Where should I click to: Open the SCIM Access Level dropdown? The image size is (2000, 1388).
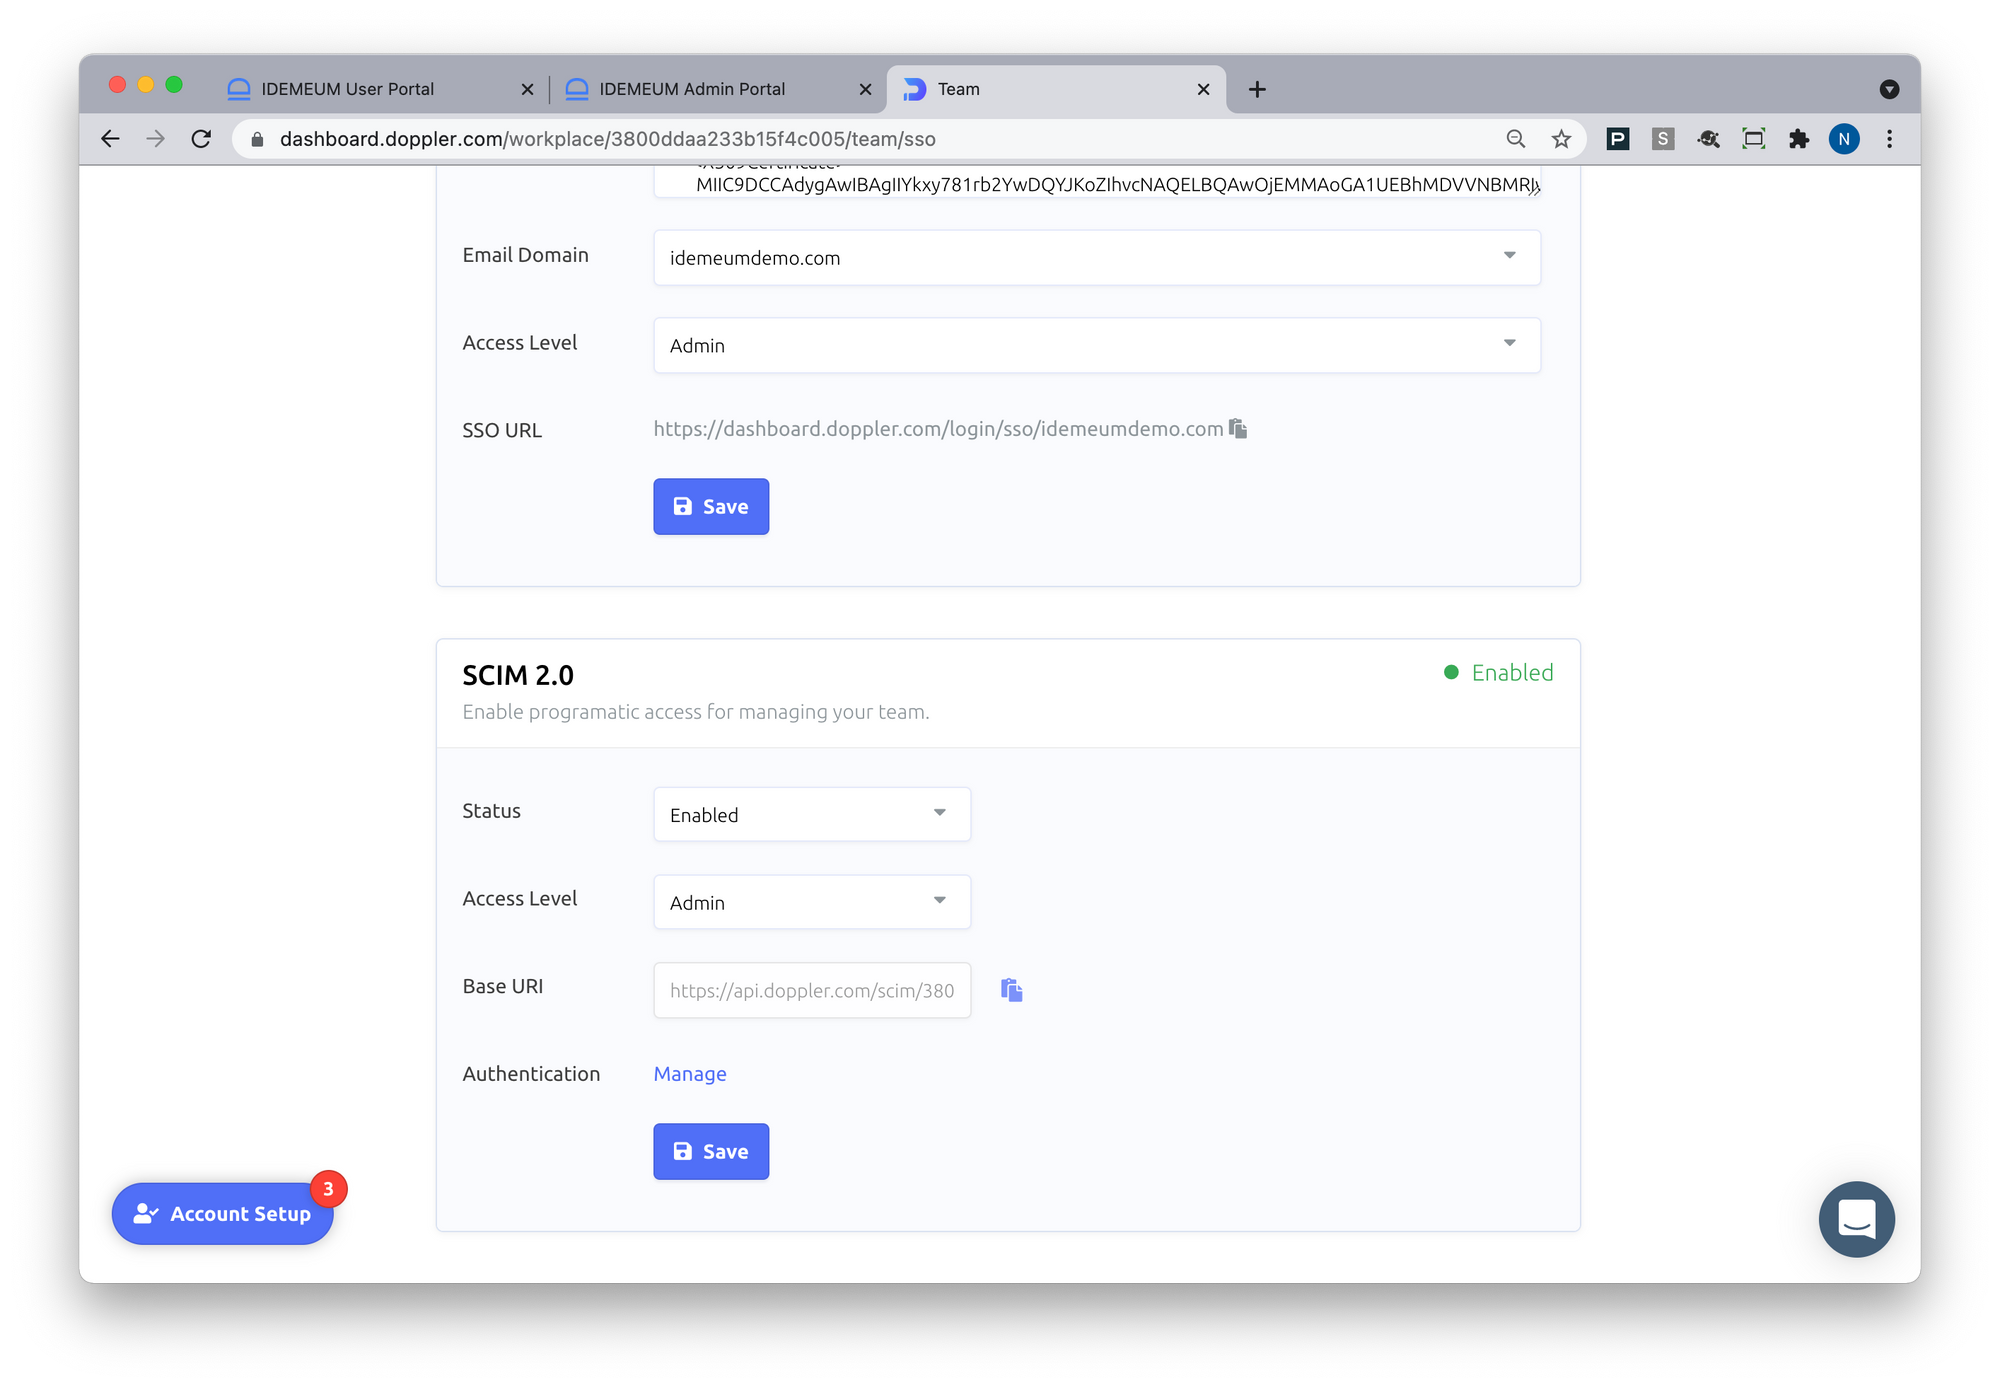pos(812,902)
